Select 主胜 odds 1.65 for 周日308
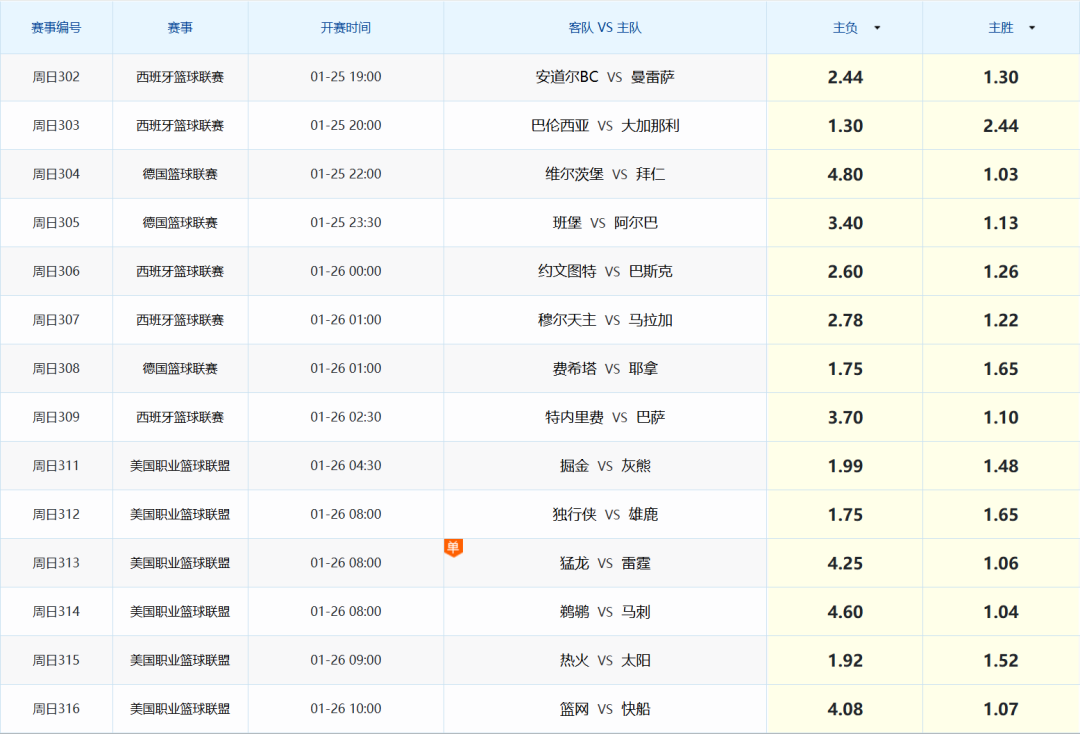The height and width of the screenshot is (734, 1080). [x=1001, y=369]
